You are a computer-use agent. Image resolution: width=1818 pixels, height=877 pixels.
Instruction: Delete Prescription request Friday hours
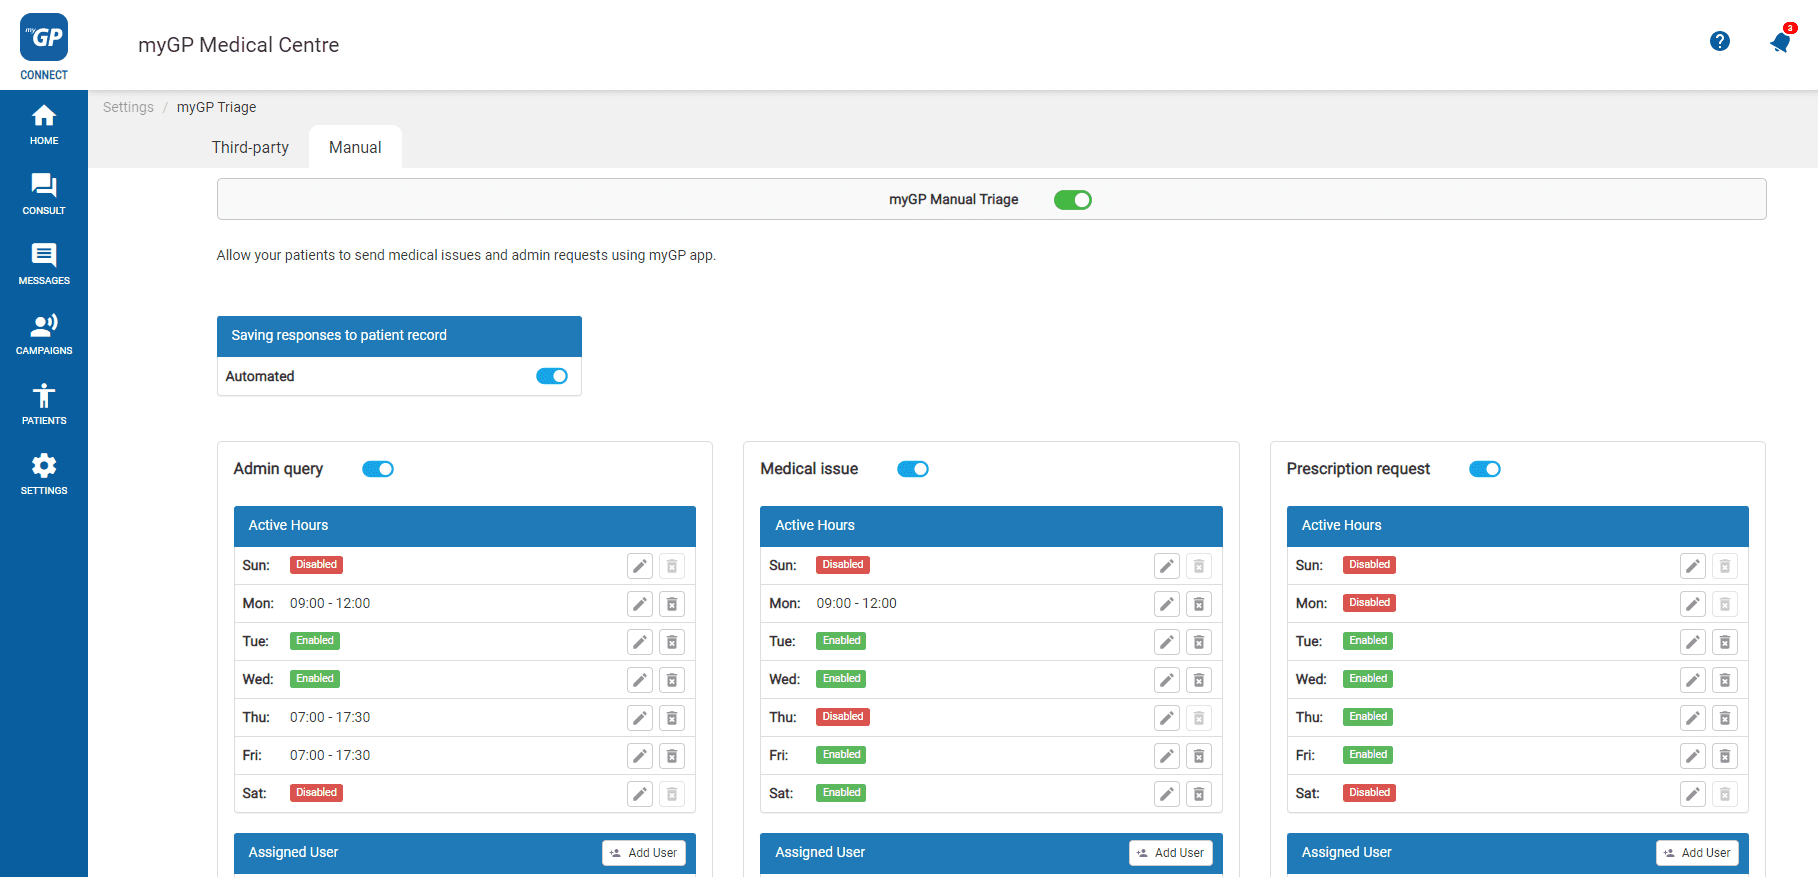coord(1725,756)
